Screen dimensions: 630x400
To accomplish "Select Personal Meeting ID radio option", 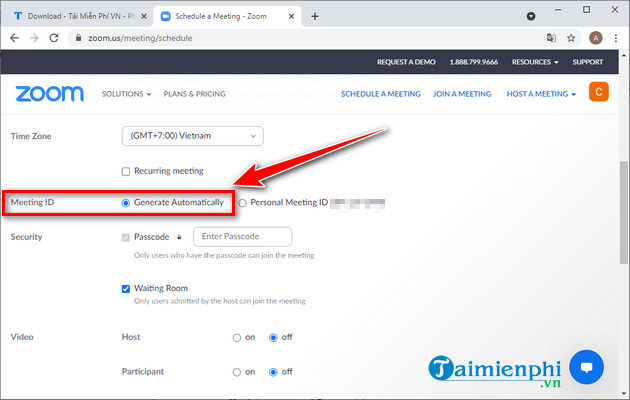I will click(242, 202).
